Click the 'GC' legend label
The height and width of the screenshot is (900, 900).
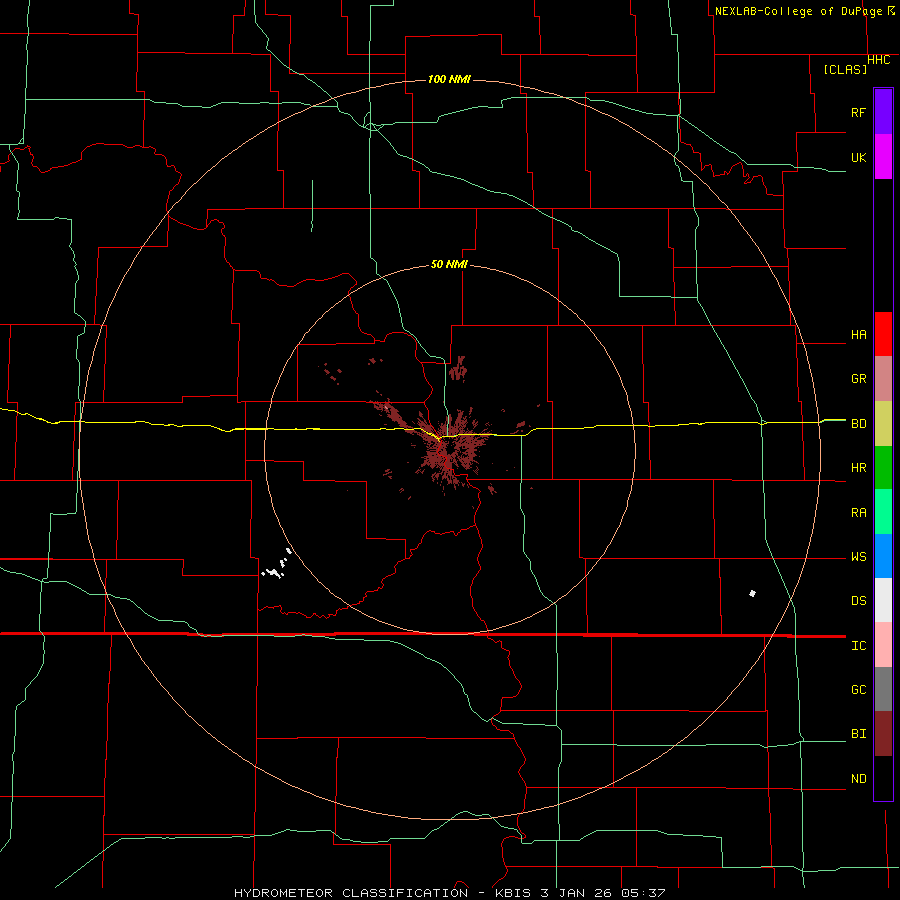coord(858,690)
